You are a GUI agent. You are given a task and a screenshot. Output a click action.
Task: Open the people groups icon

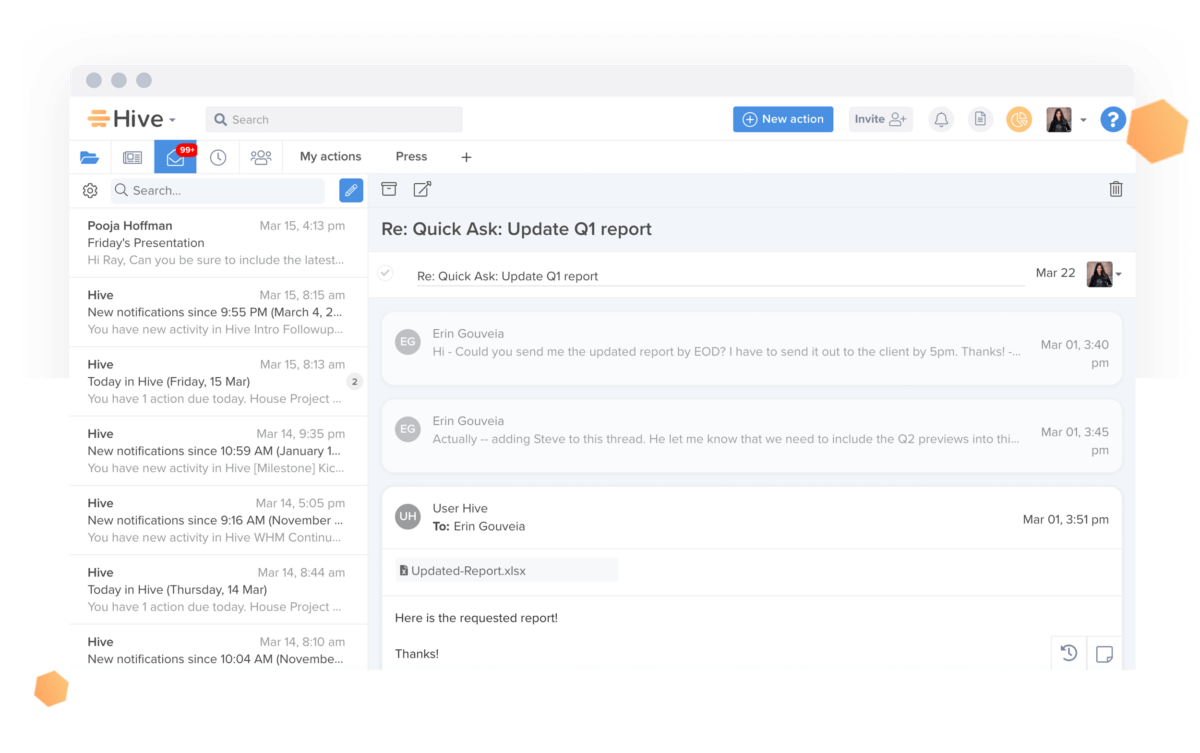click(x=261, y=157)
